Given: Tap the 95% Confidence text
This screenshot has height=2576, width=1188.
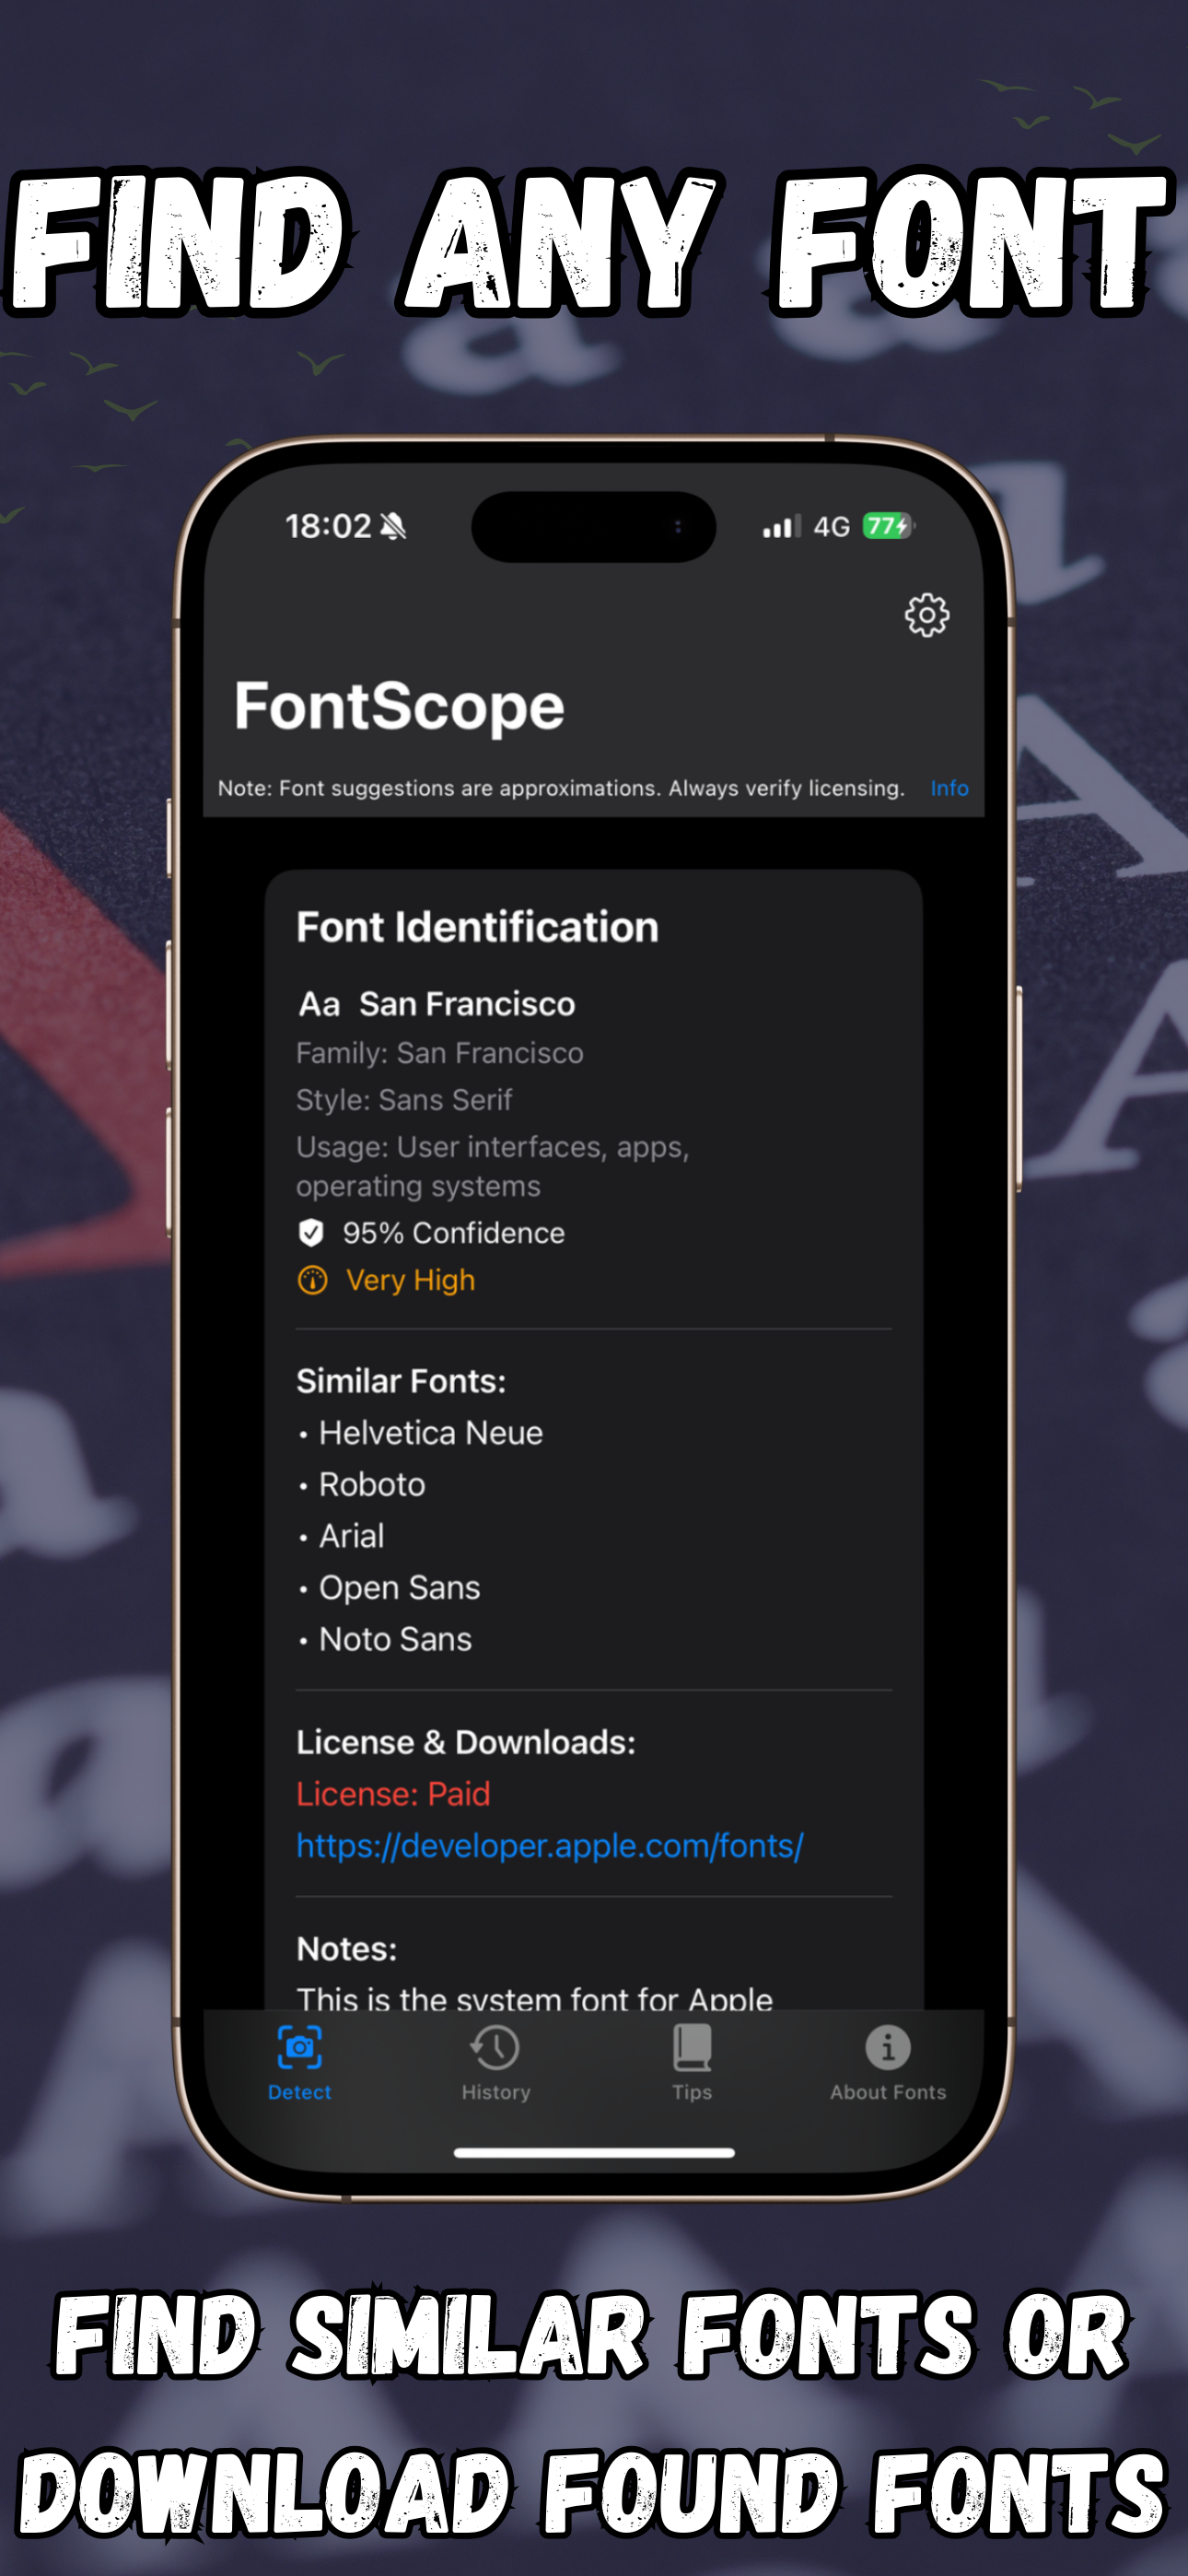Looking at the screenshot, I should [453, 1233].
